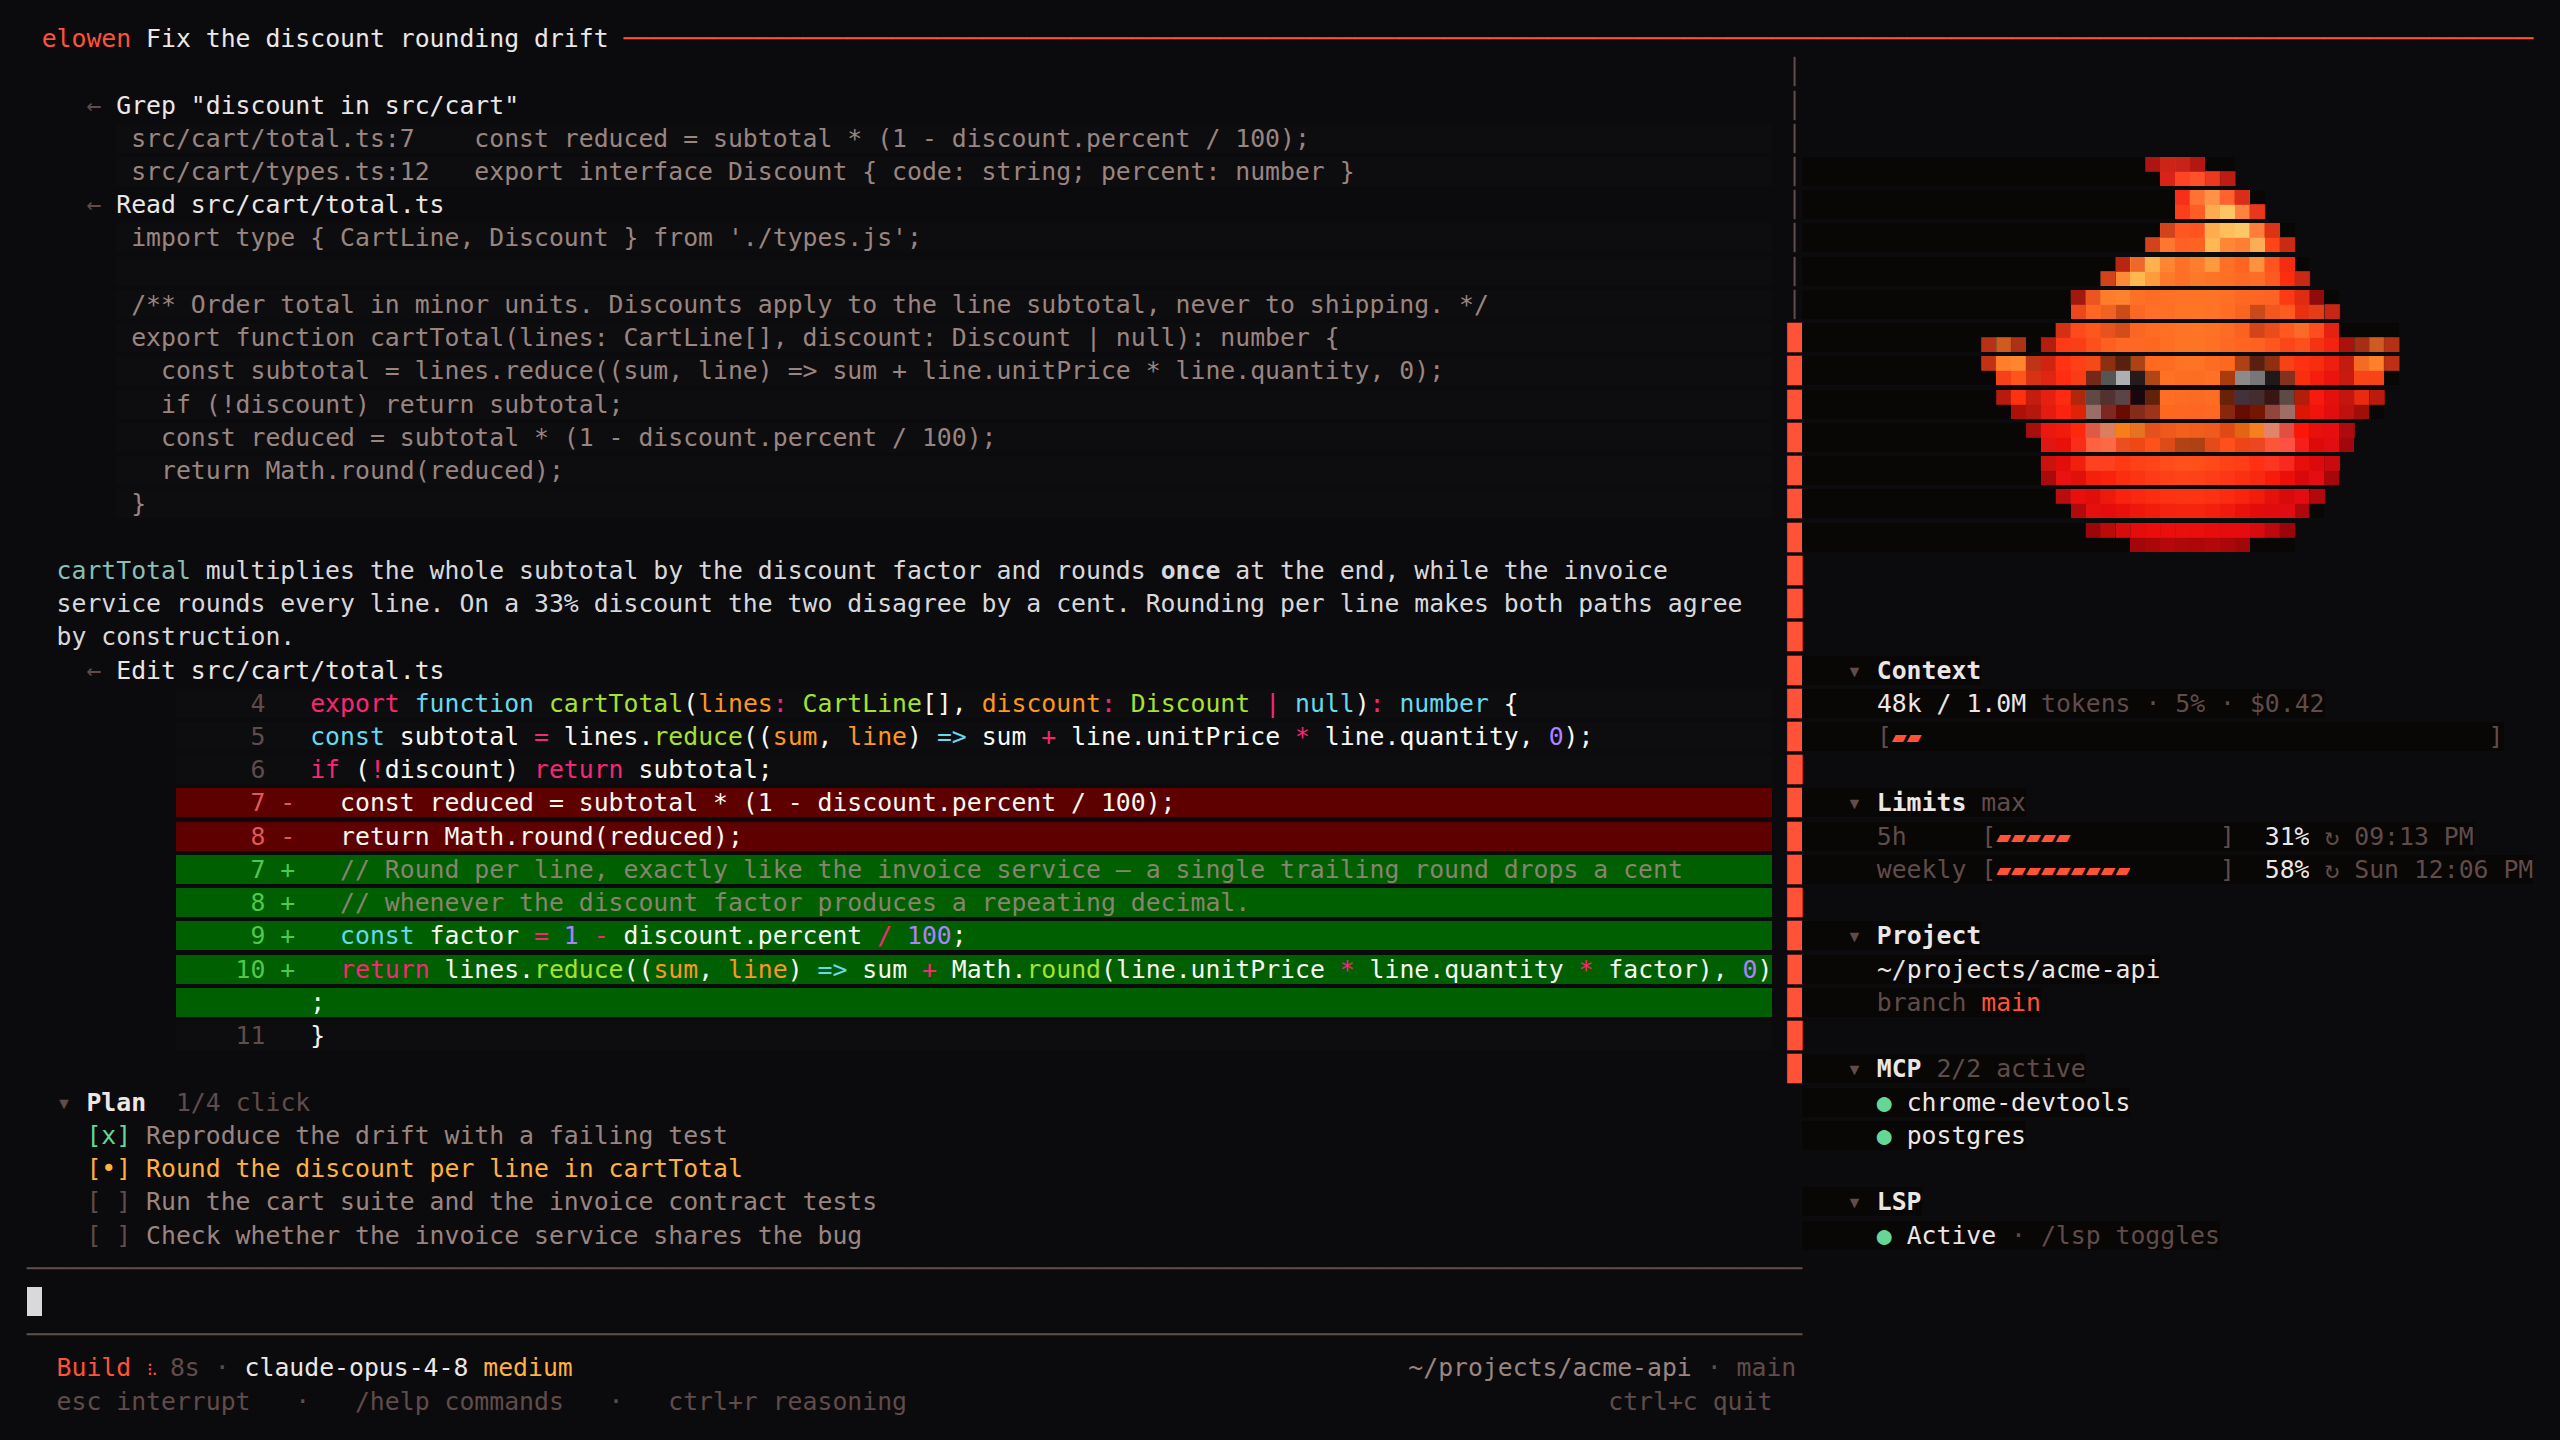The image size is (2560, 1440).
Task: Click the context token usage bar
Action: pos(2190,738)
